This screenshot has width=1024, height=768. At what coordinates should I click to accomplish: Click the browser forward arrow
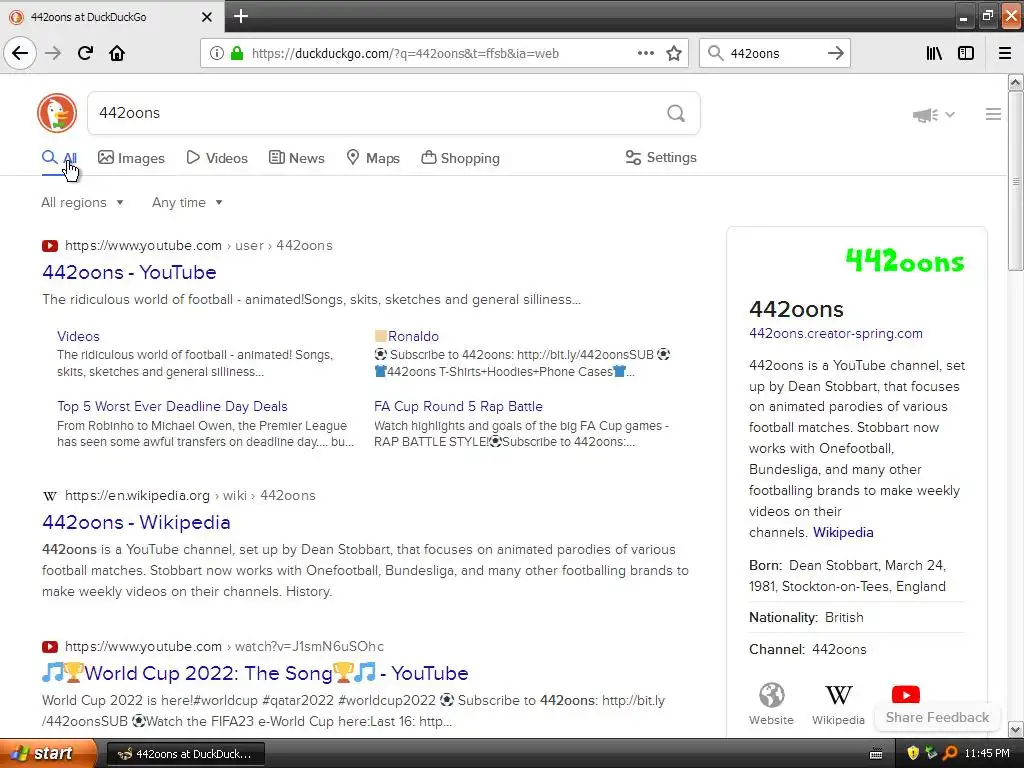53,53
